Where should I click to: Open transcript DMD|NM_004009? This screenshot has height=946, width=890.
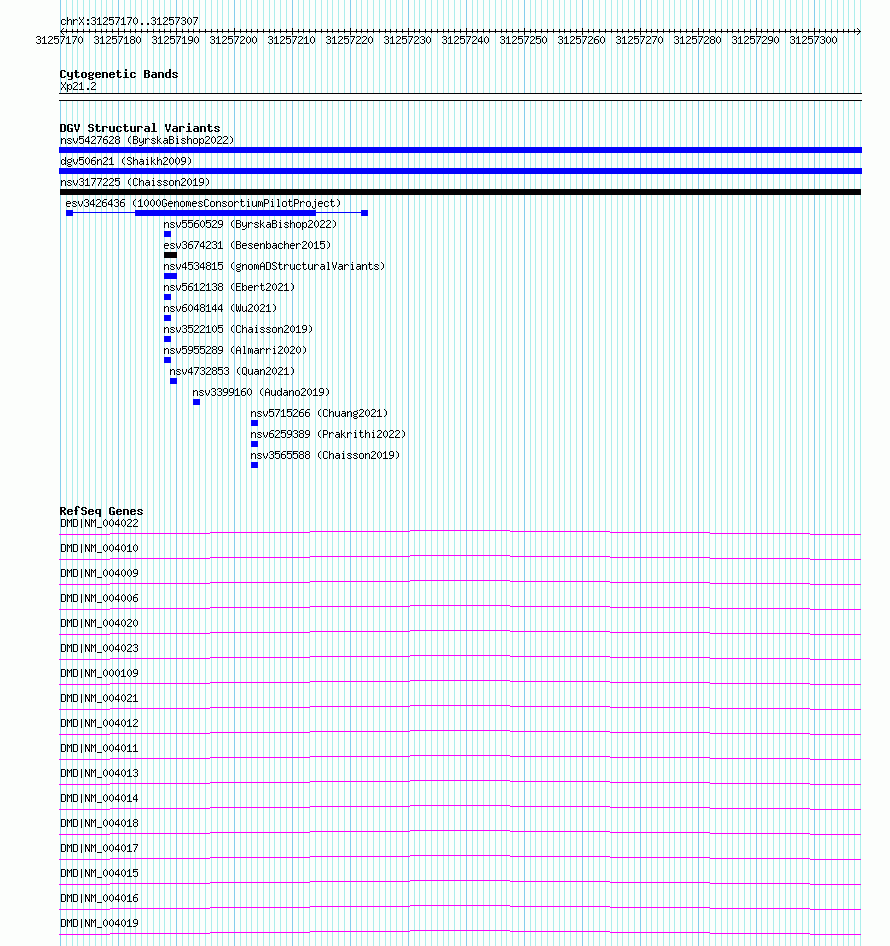point(99,574)
